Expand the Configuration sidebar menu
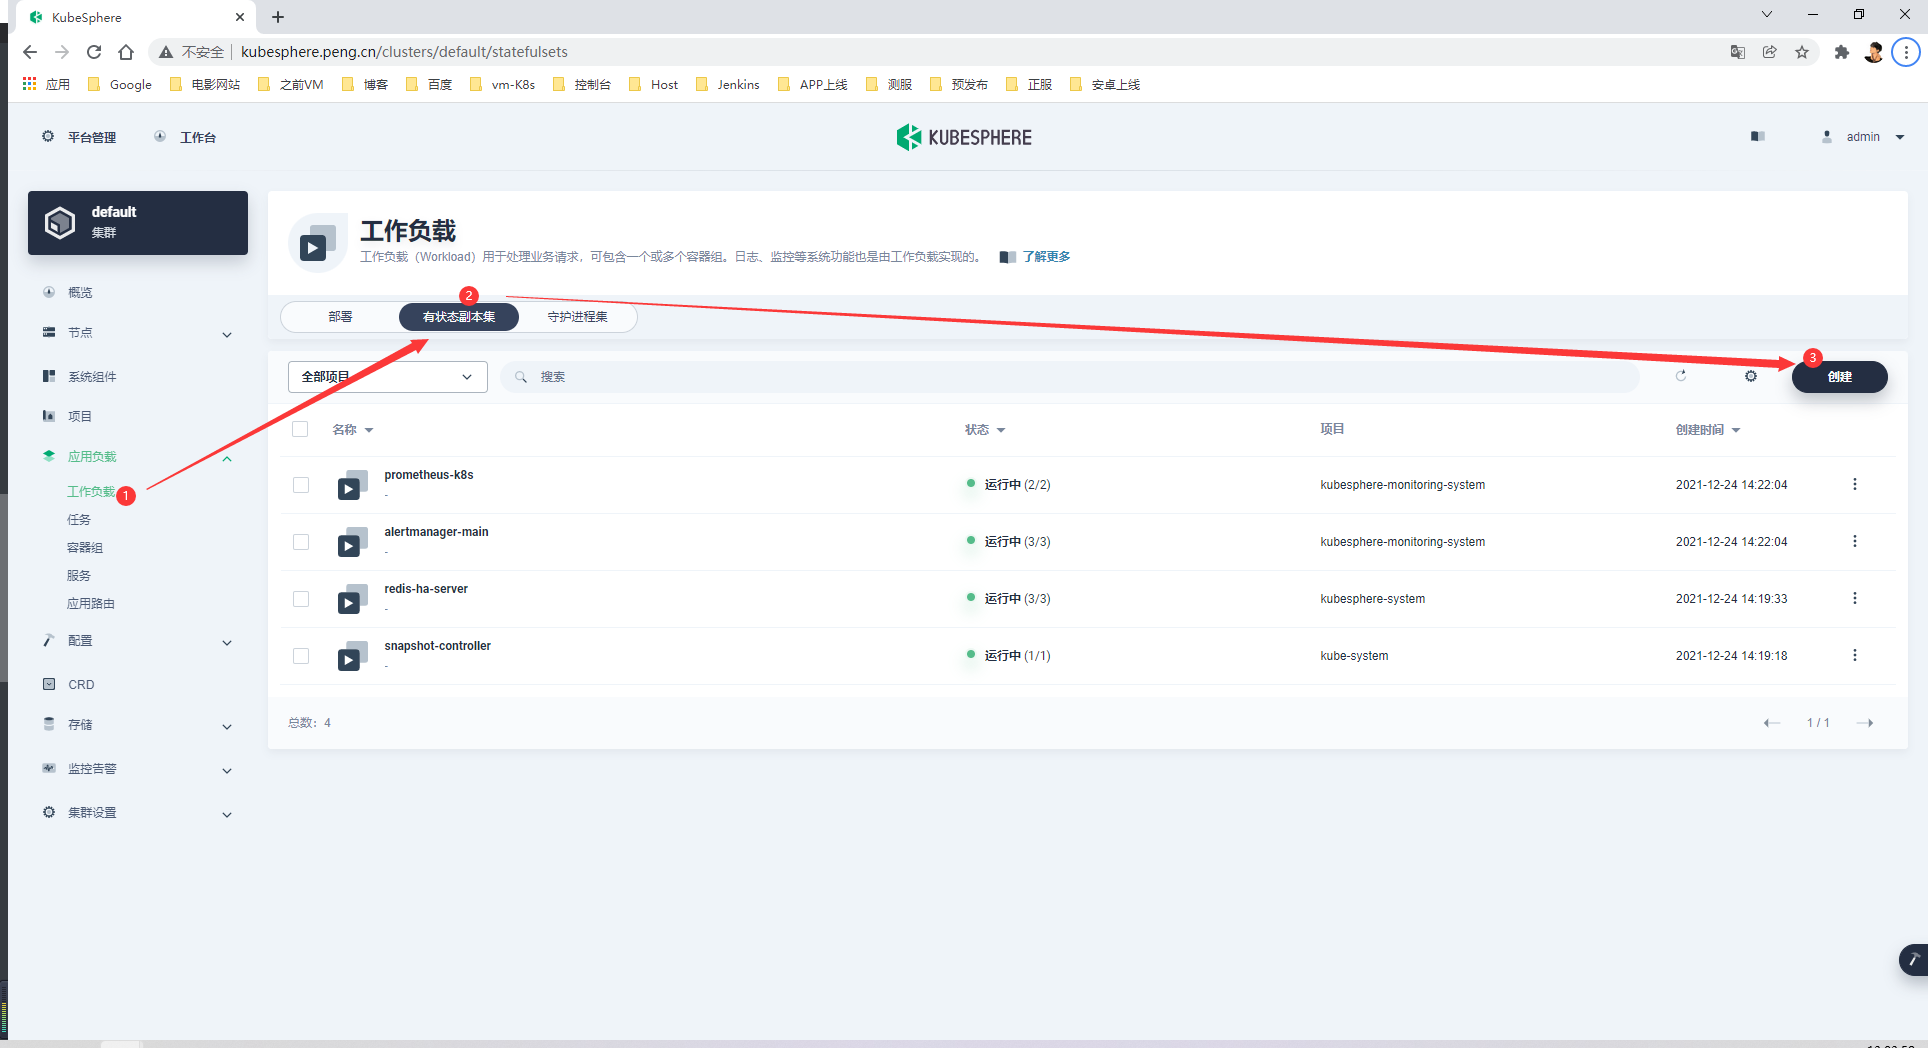1928x1048 pixels. point(227,642)
